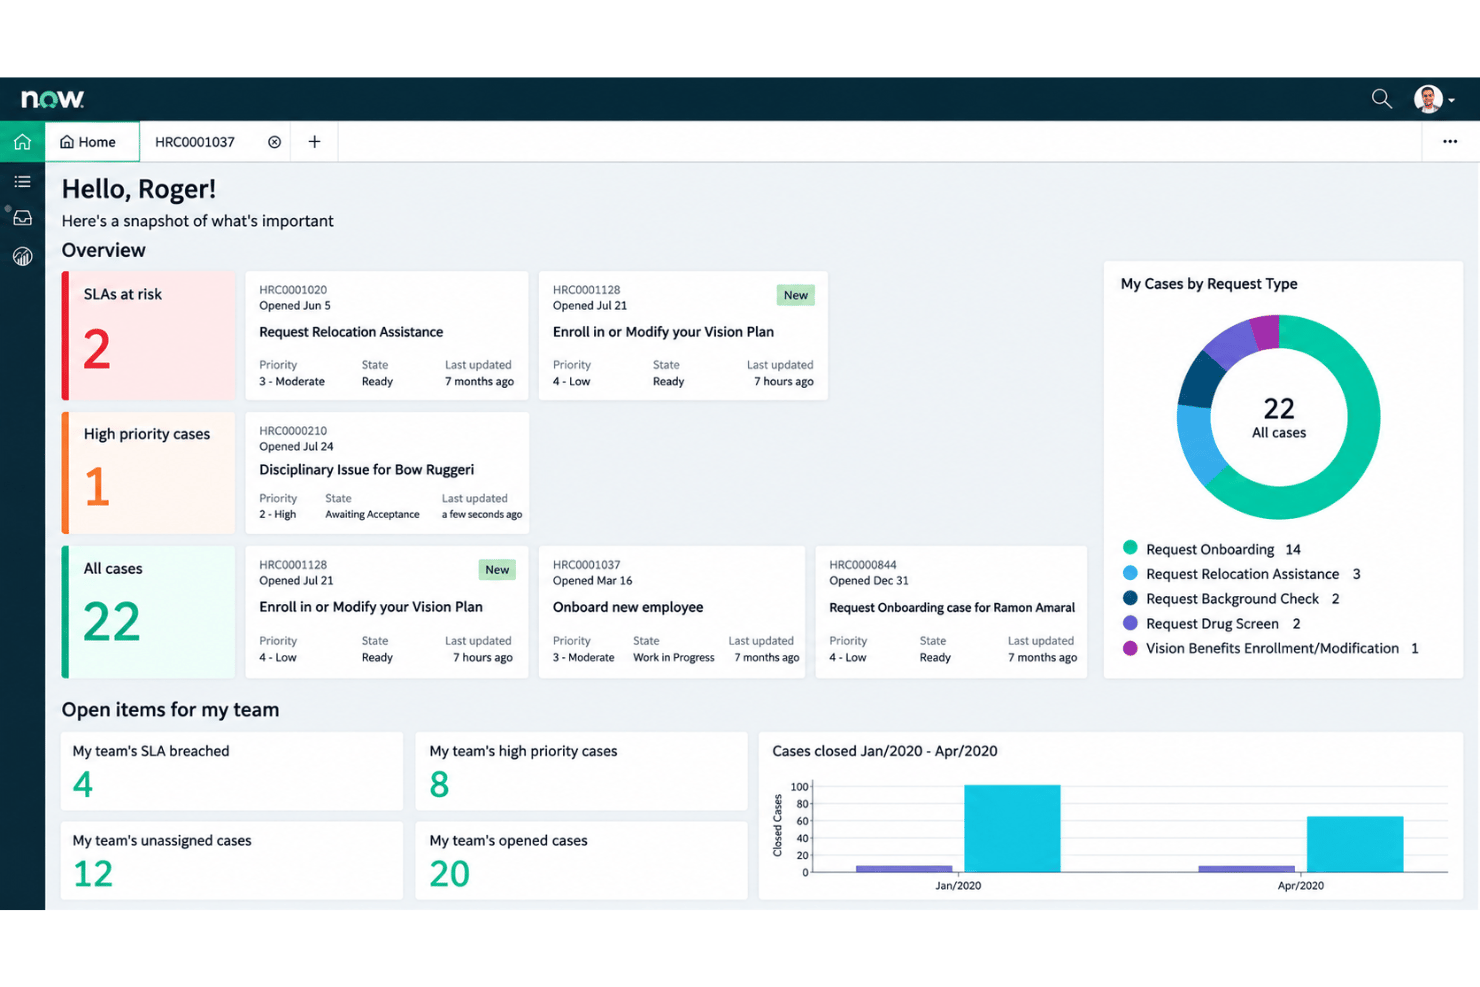Open the inbox sidebar icon
Screen dimensions: 1480x987
point(22,218)
